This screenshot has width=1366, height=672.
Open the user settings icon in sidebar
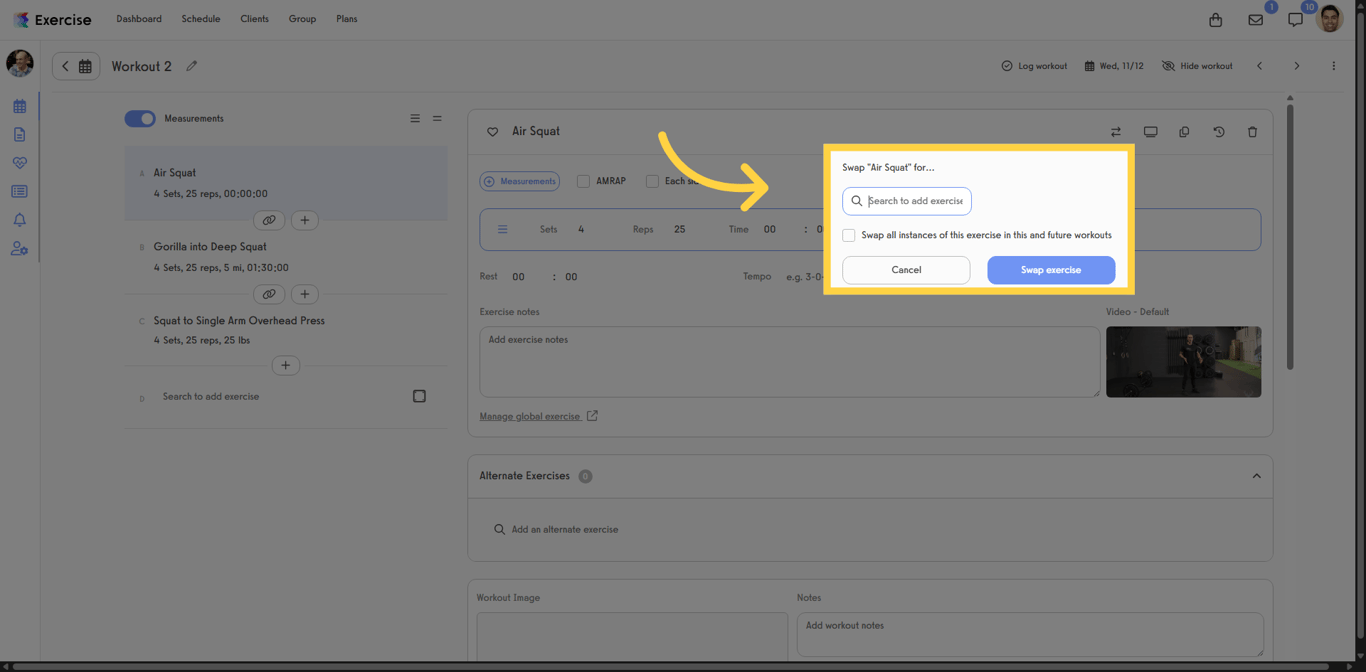(19, 249)
